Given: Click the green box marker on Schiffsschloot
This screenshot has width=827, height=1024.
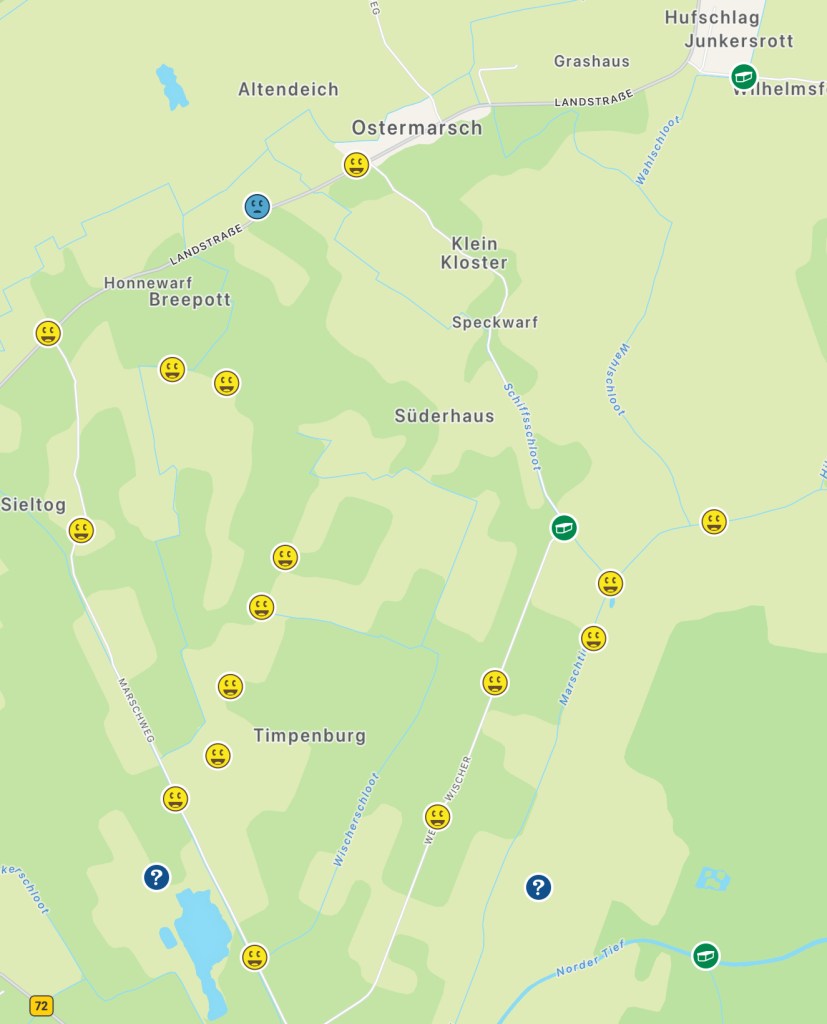Looking at the screenshot, I should point(564,527).
